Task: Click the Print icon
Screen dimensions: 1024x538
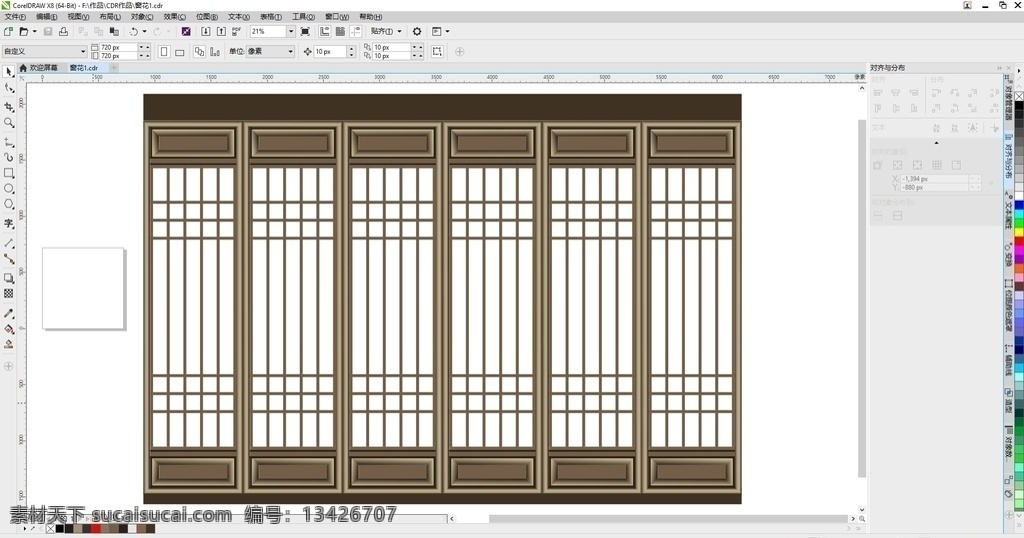Action: click(63, 31)
